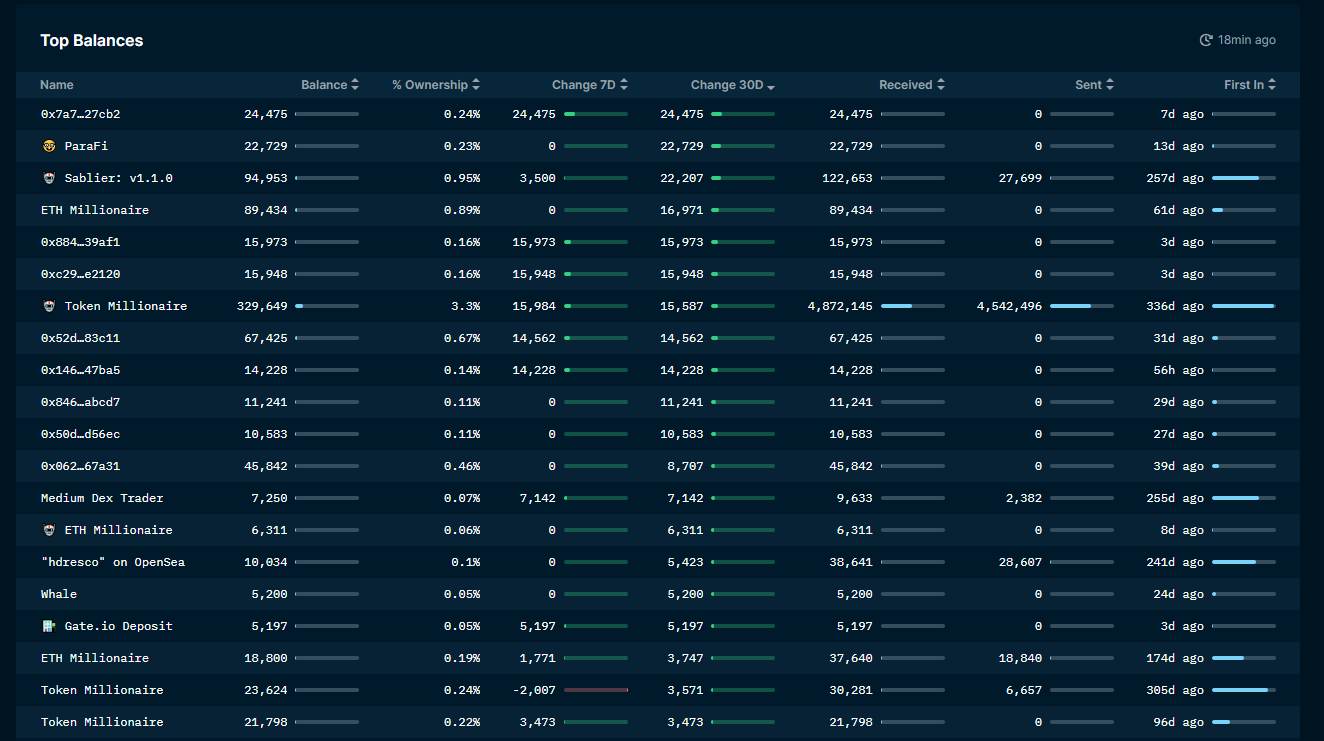Select the robot icon next to Token Millionaire
The image size is (1324, 741).
(x=48, y=305)
